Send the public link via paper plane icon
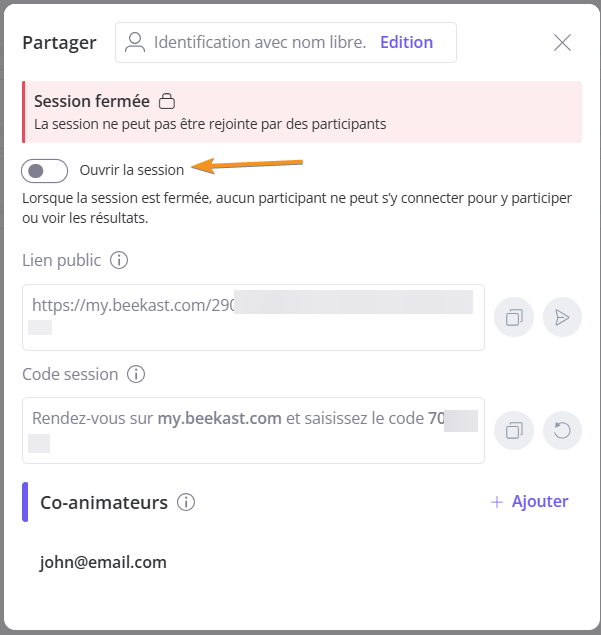Screen dimensions: 601x635 562,317
